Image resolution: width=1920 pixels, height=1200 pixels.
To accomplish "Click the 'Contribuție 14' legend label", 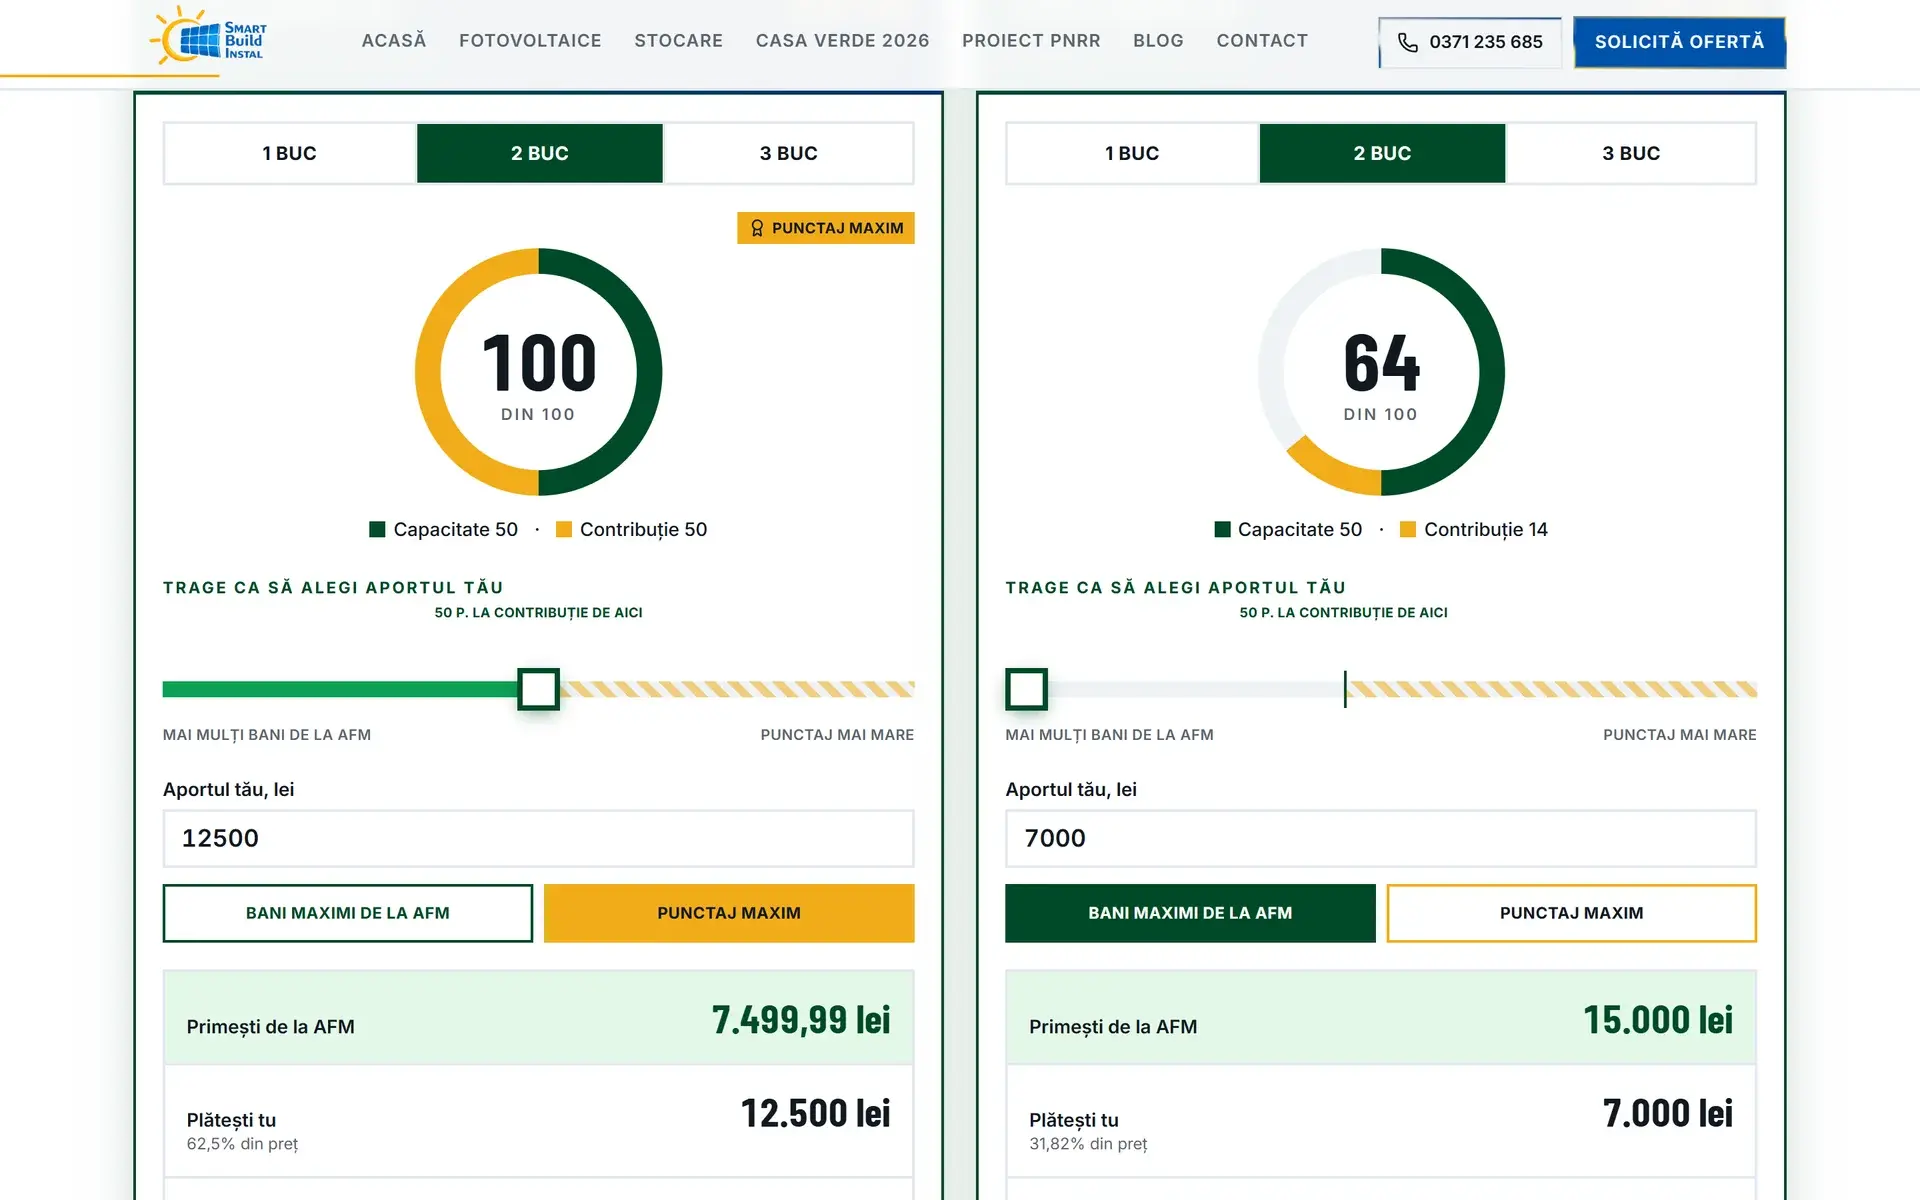I will point(1486,529).
